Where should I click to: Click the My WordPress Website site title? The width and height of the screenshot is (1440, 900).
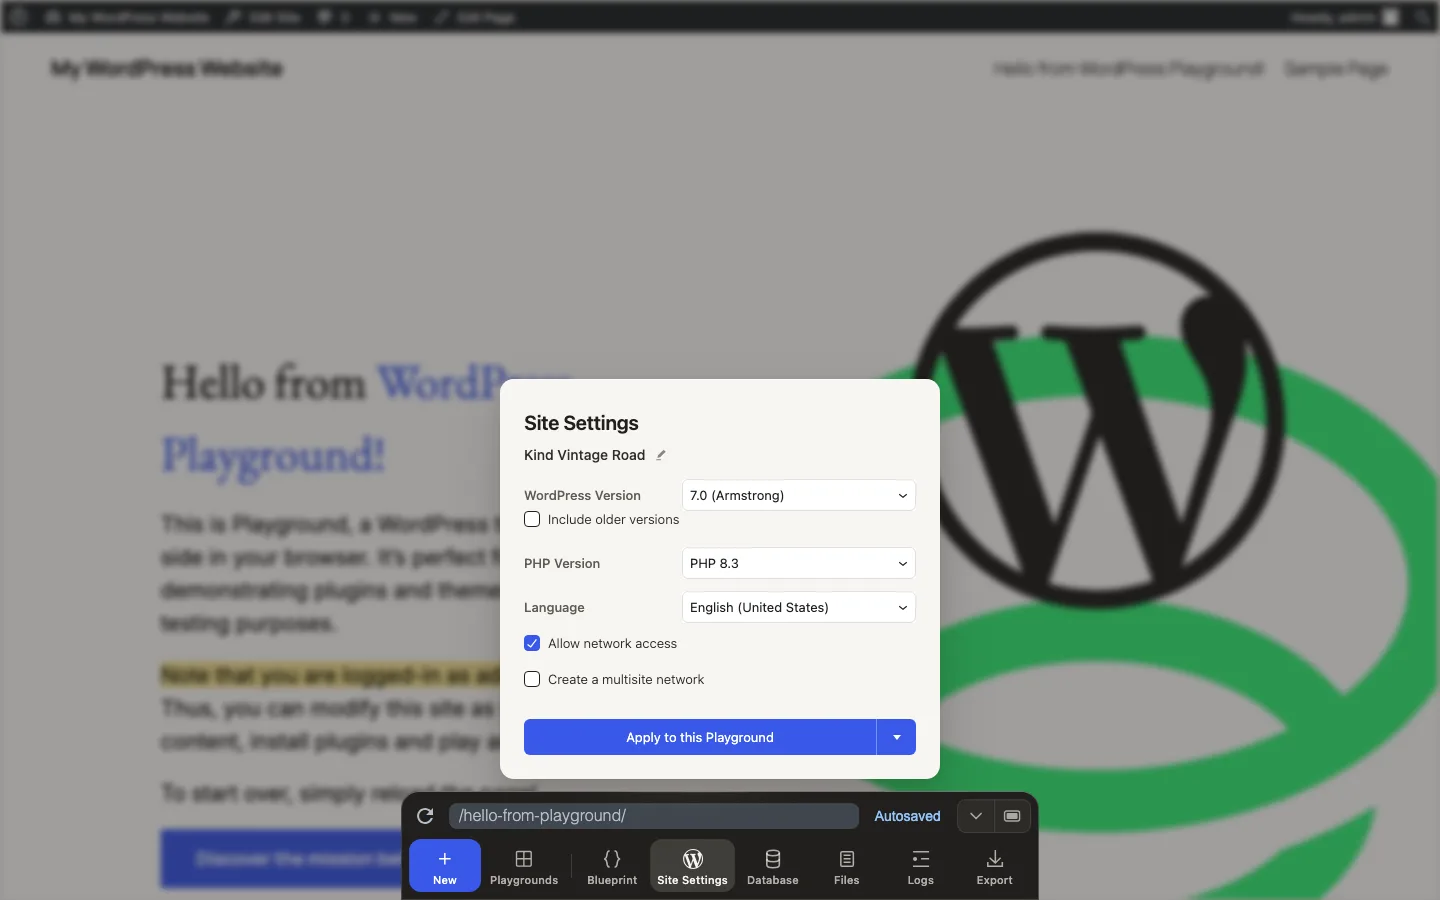tap(167, 69)
